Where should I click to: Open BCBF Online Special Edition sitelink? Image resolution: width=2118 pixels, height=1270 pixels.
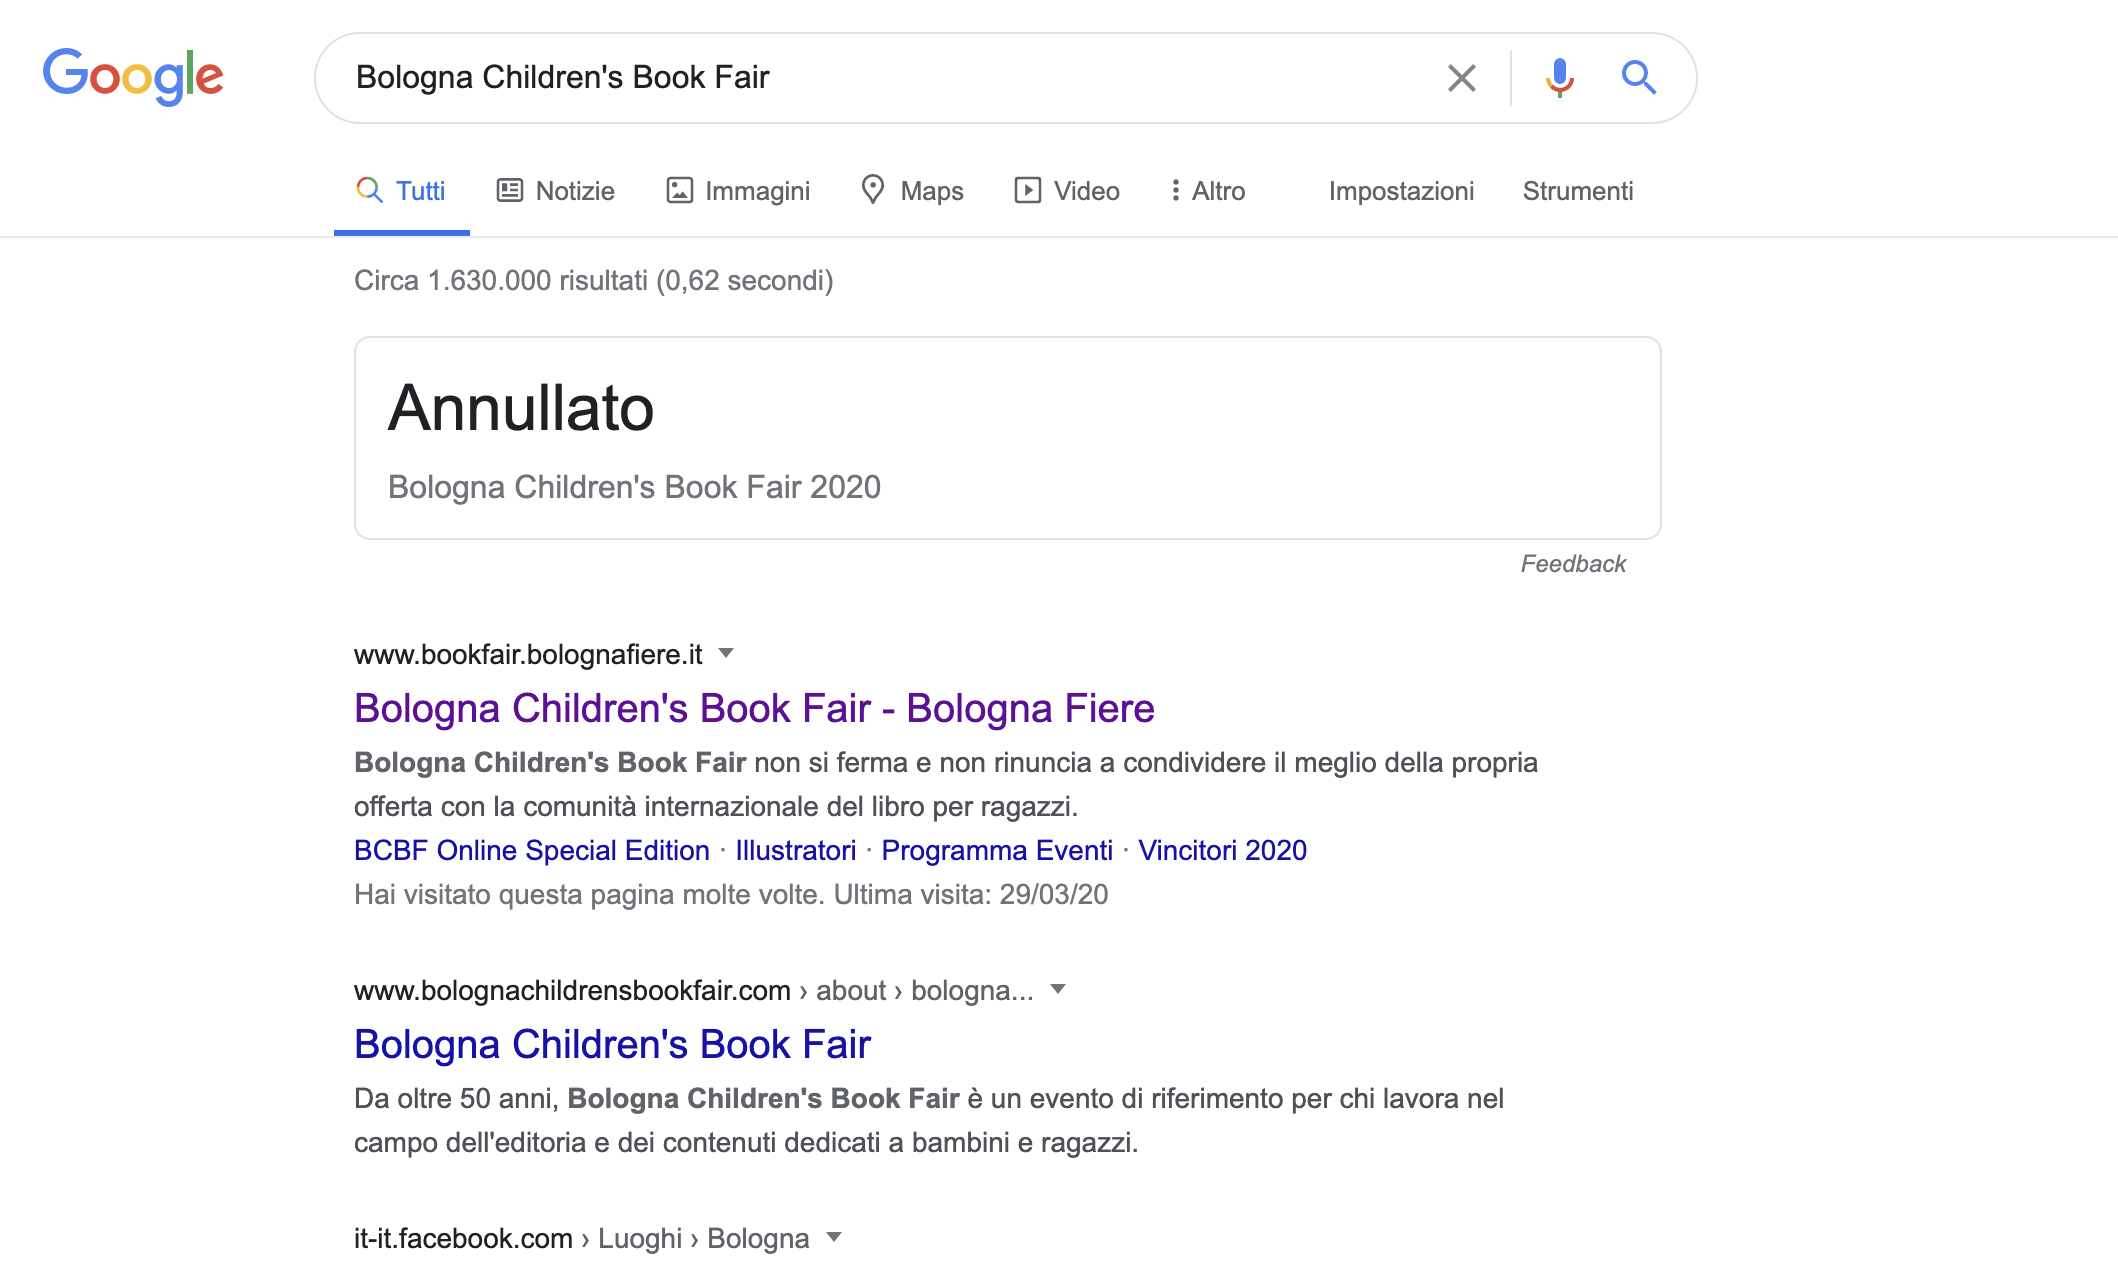pos(532,850)
